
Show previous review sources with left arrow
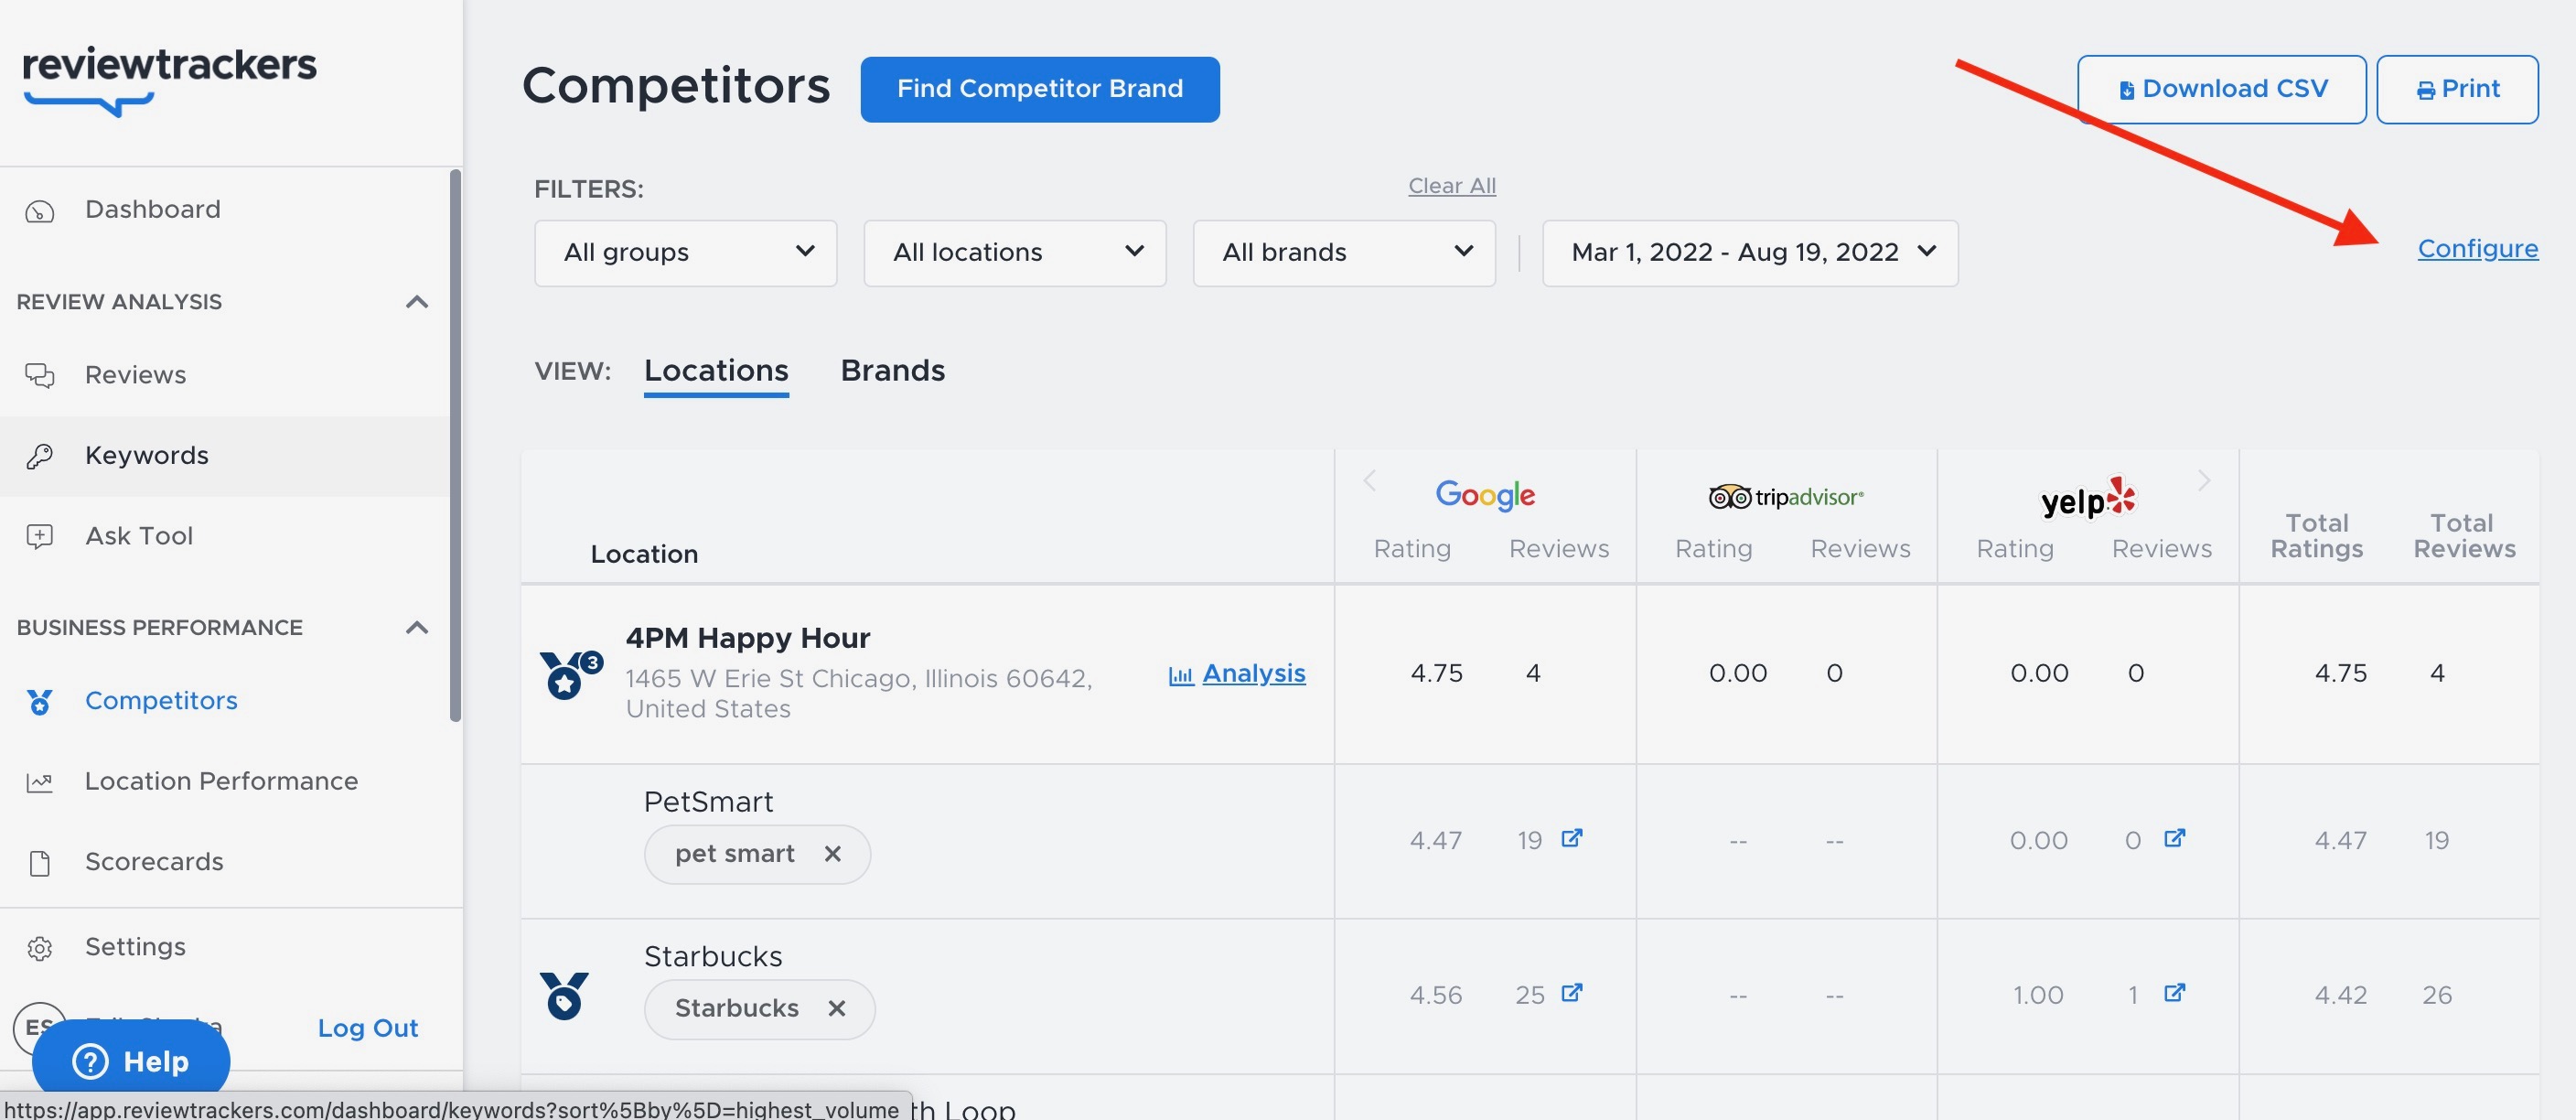pyautogui.click(x=1370, y=481)
